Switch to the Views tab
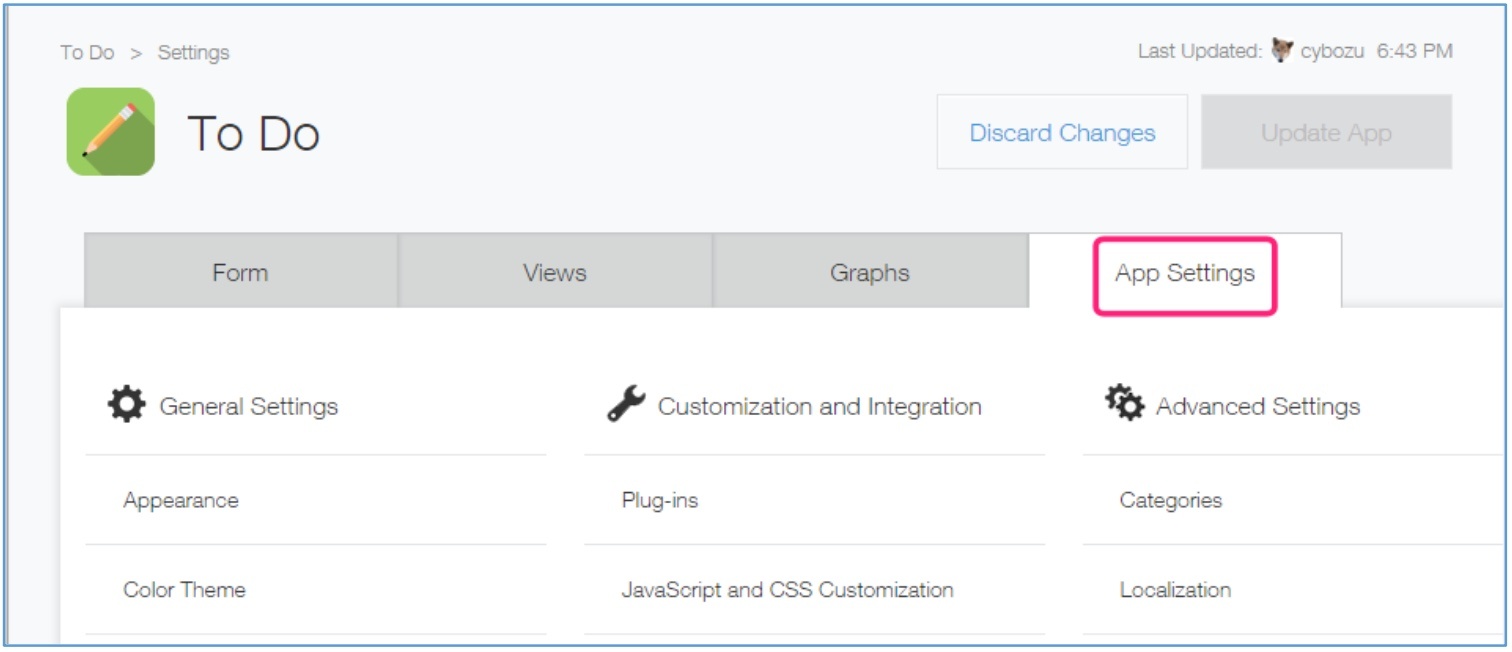 (x=554, y=272)
